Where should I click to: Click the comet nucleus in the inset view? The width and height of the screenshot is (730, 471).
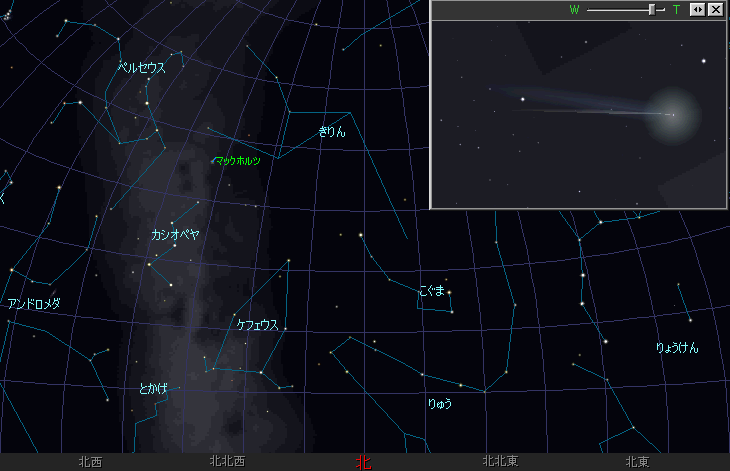click(x=672, y=114)
